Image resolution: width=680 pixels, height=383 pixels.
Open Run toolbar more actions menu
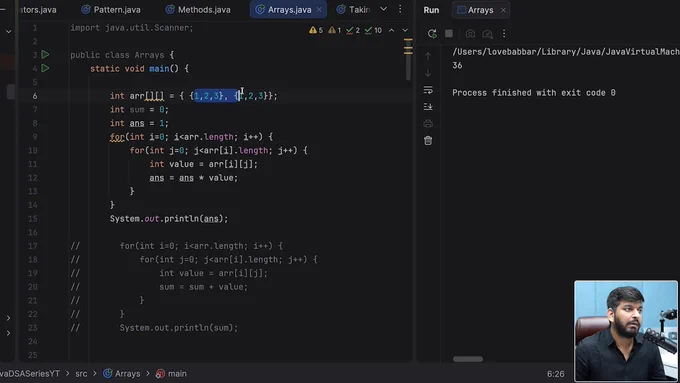point(504,33)
